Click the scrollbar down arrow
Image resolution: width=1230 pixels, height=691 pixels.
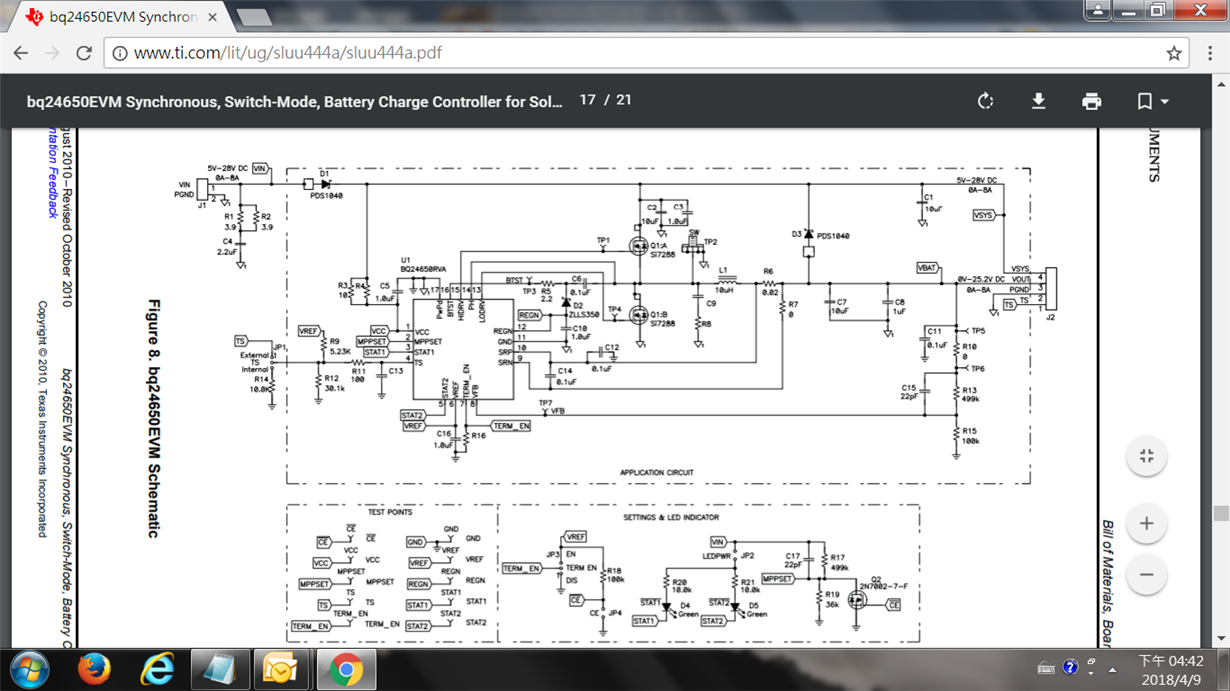(1221, 639)
